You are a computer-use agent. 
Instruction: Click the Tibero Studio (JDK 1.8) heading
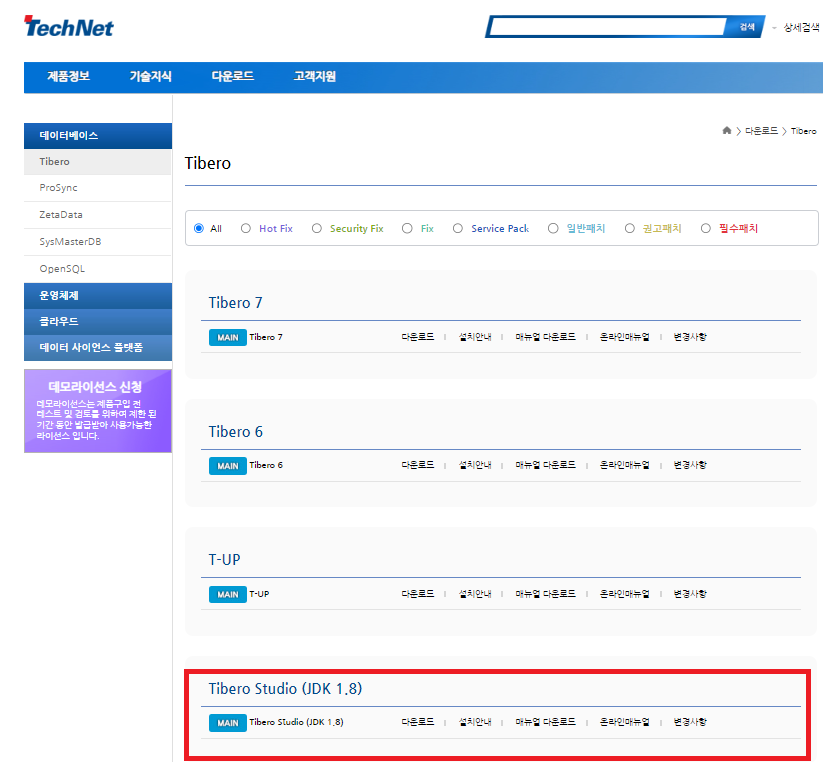285,689
